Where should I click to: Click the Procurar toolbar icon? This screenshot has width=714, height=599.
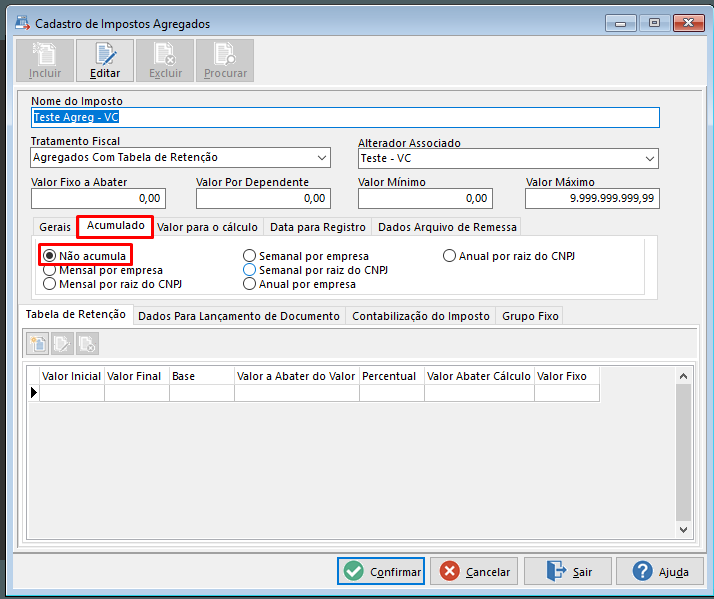tap(225, 61)
